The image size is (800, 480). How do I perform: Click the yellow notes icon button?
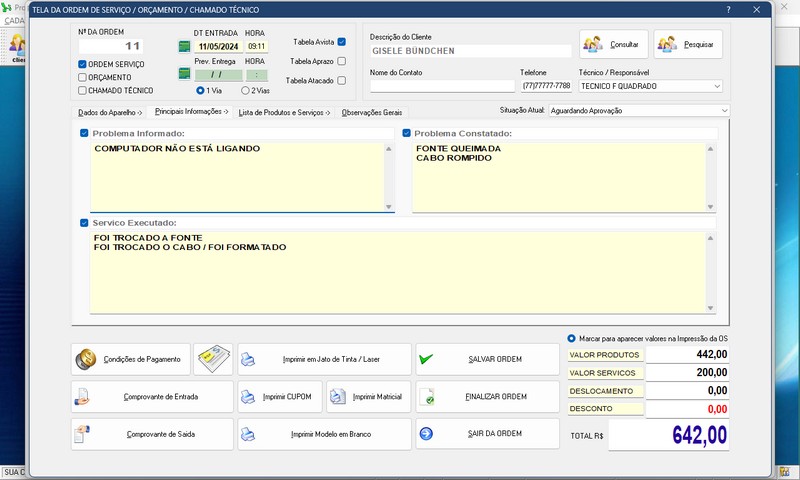point(213,359)
